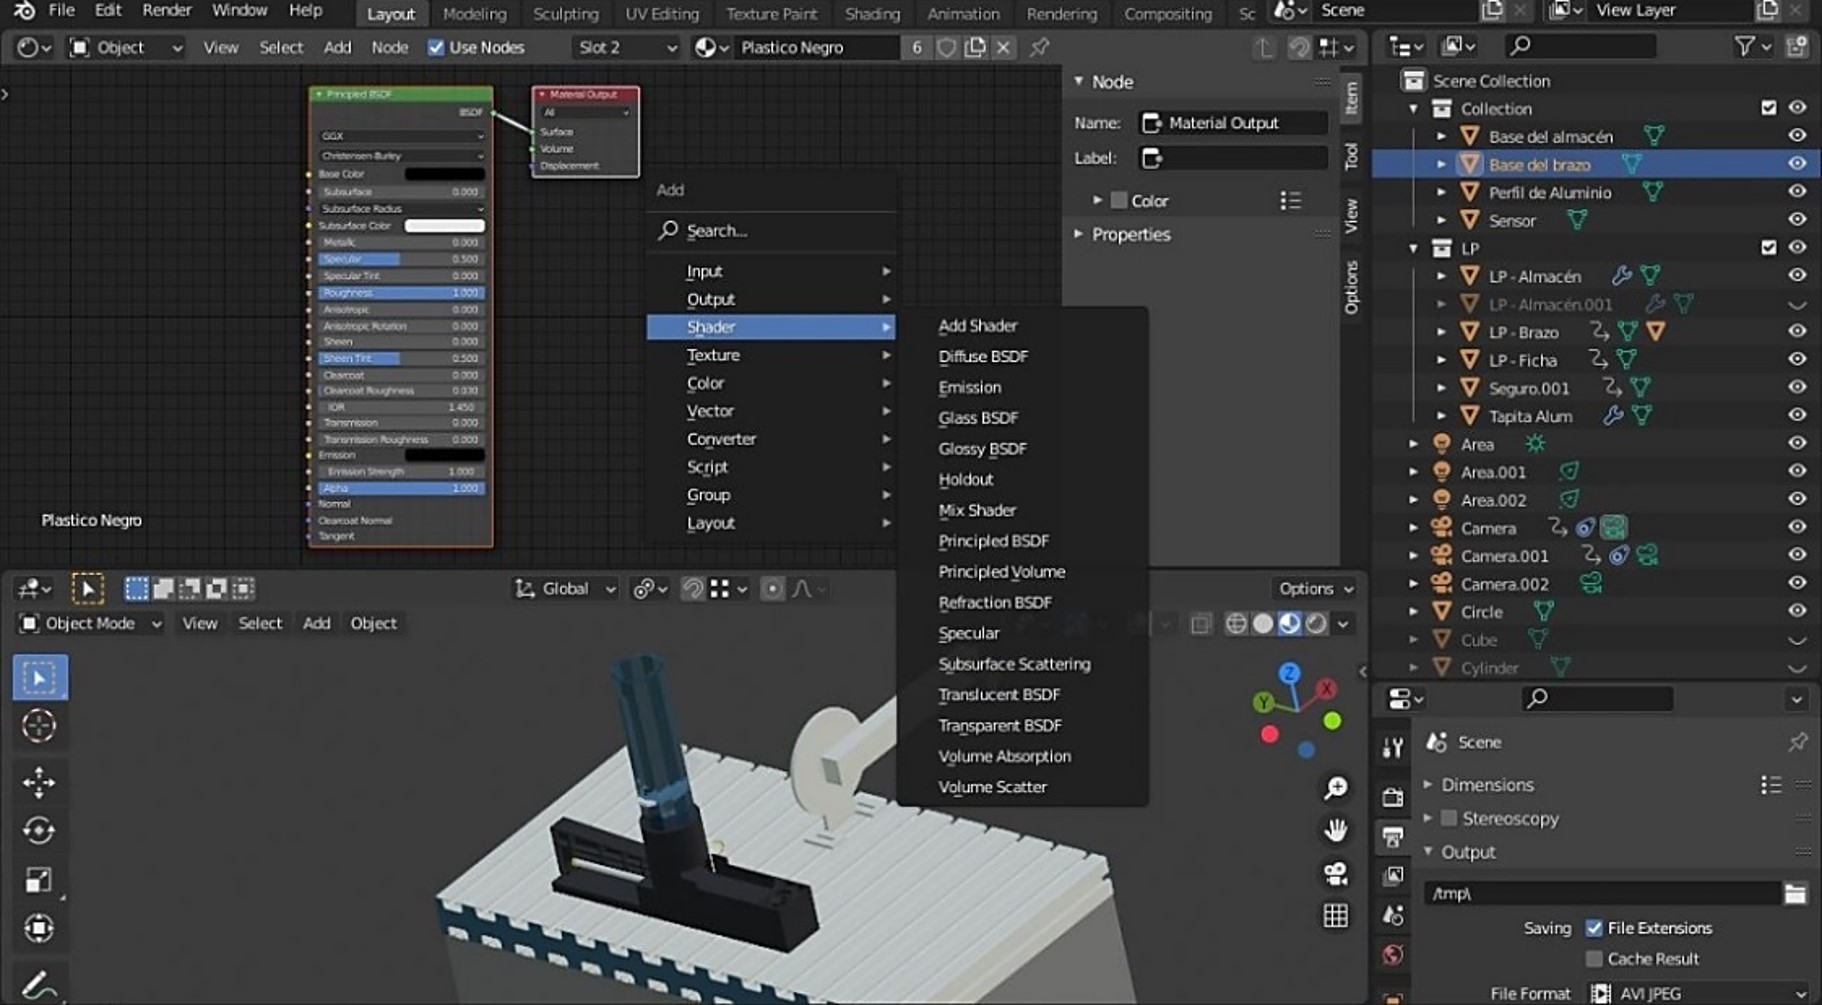Open the Output properties printer tab

pyautogui.click(x=1392, y=836)
